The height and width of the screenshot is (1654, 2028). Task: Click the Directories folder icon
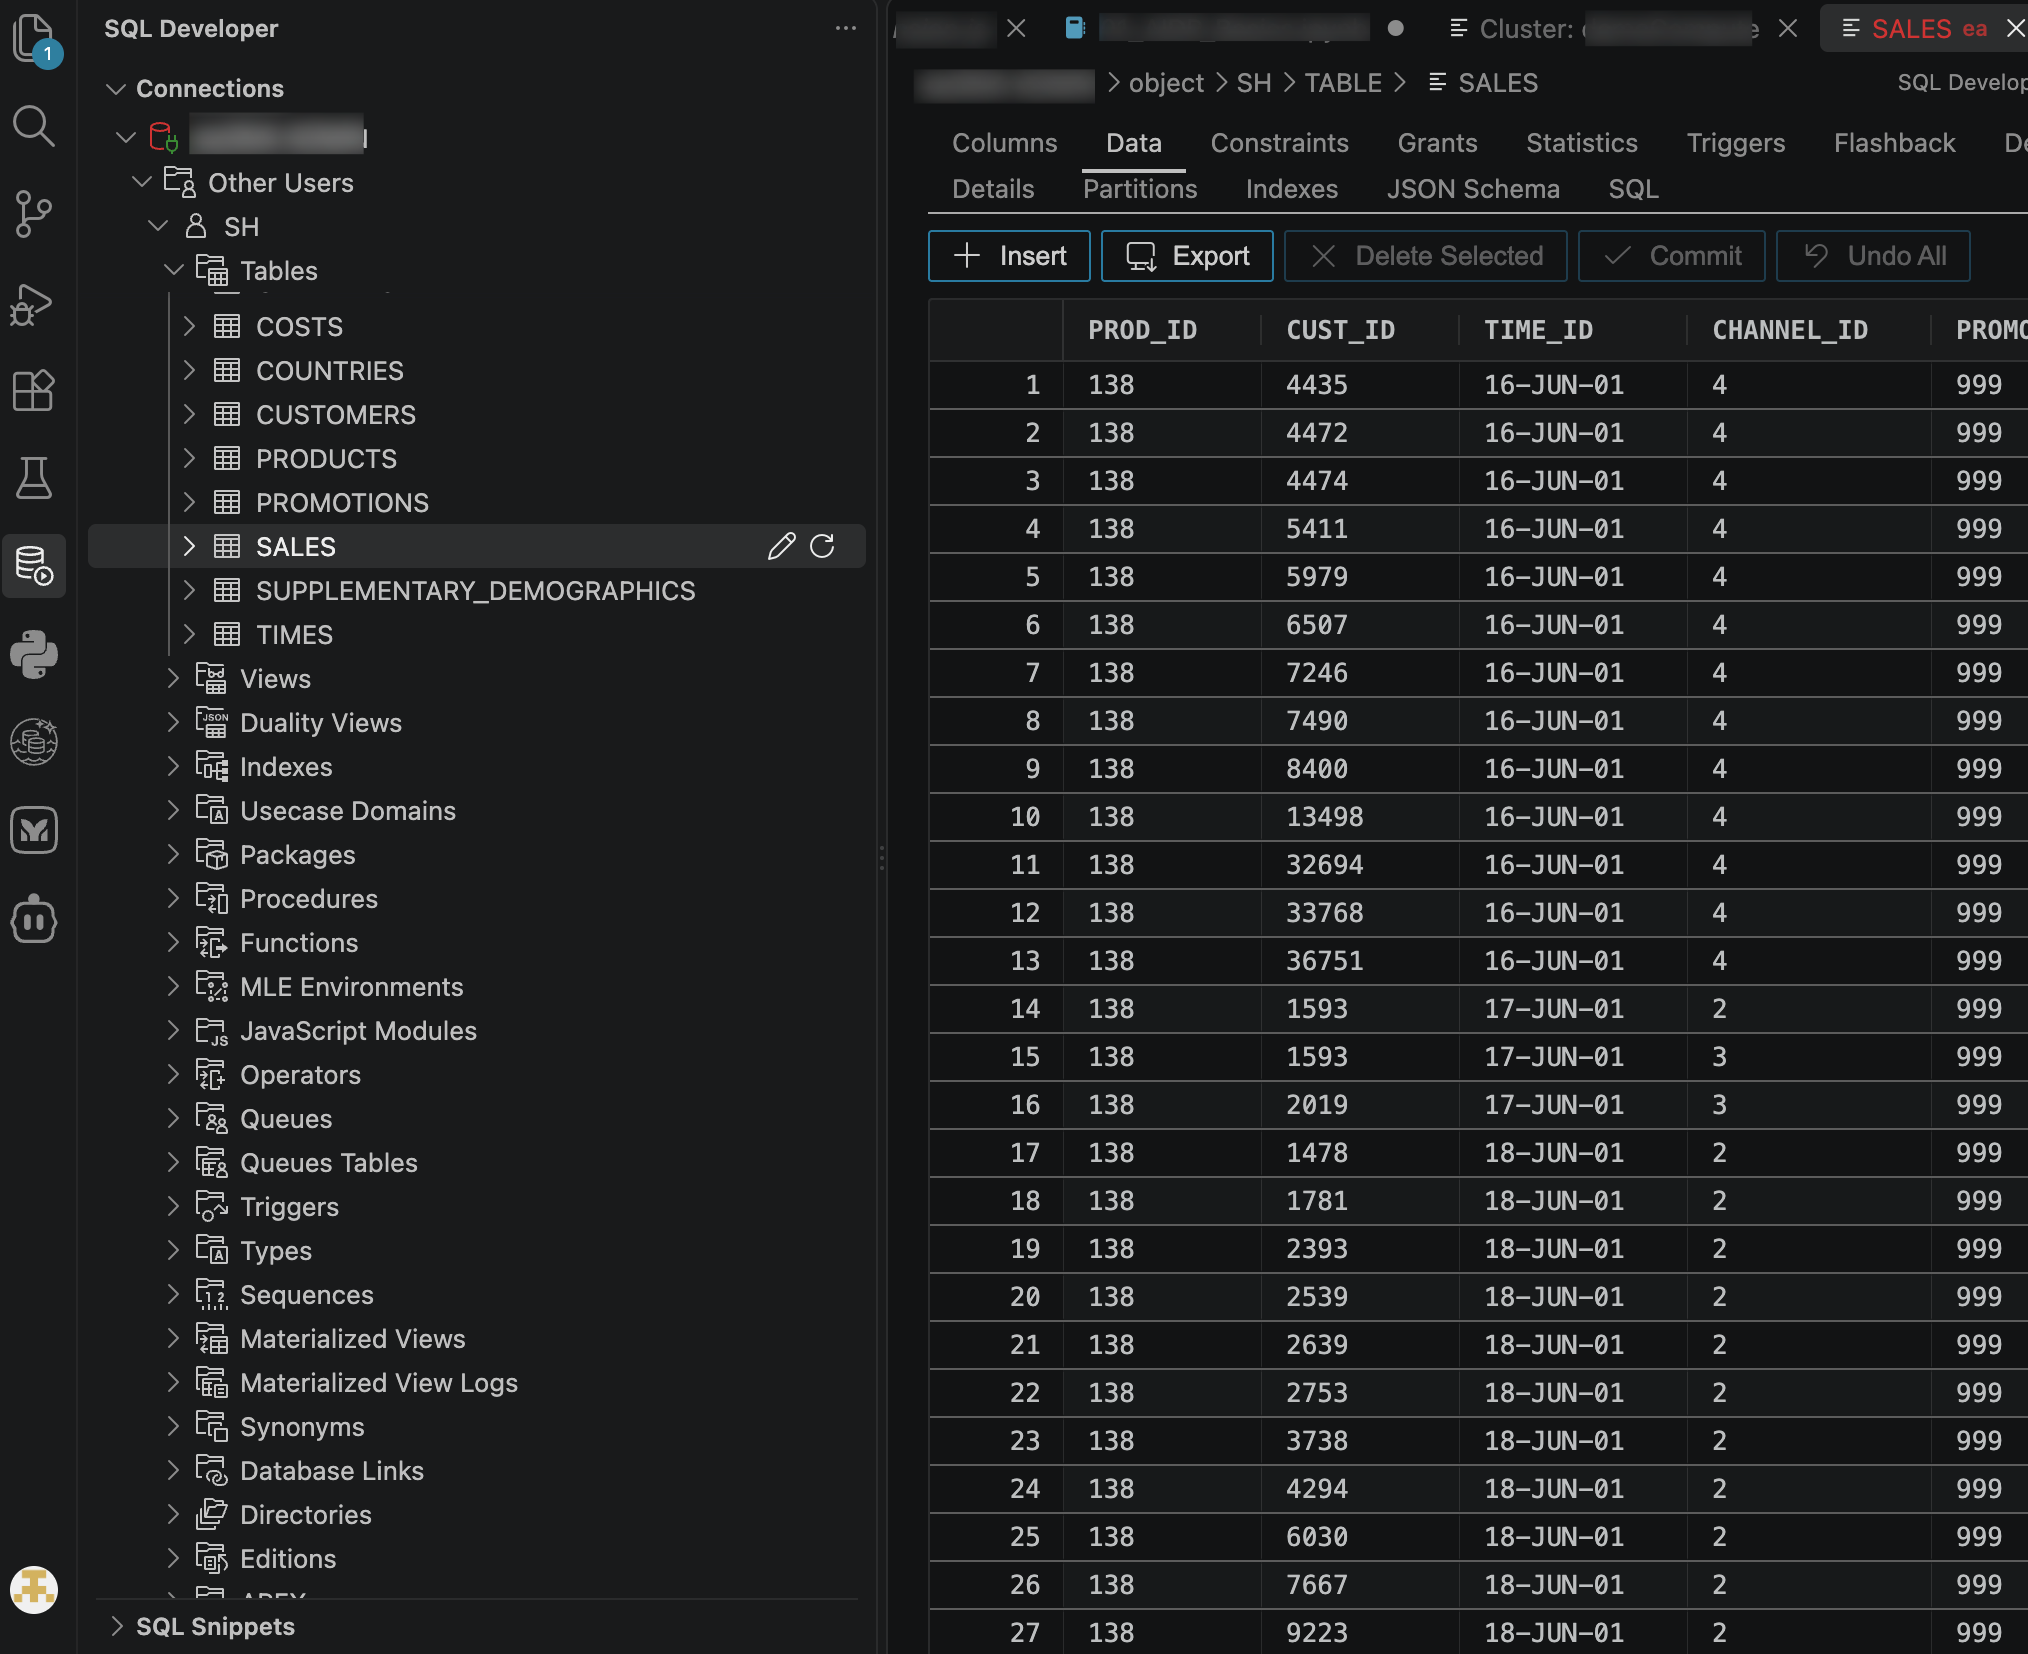[x=211, y=1514]
